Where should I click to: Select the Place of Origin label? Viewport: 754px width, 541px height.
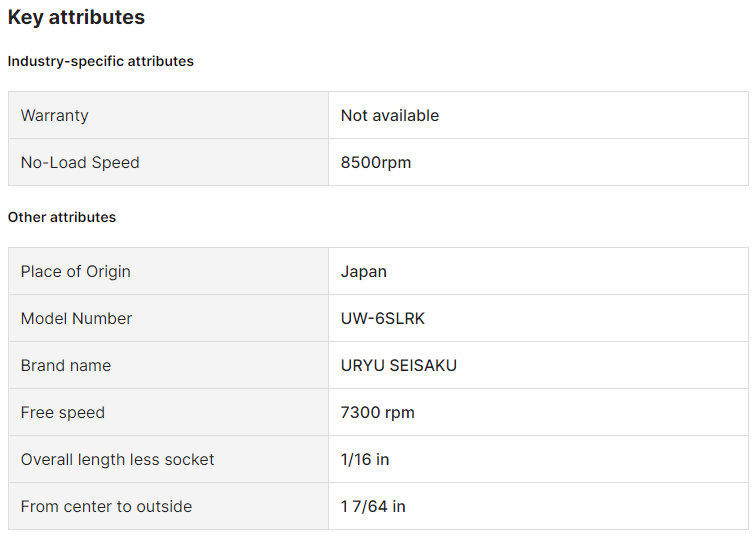[76, 271]
